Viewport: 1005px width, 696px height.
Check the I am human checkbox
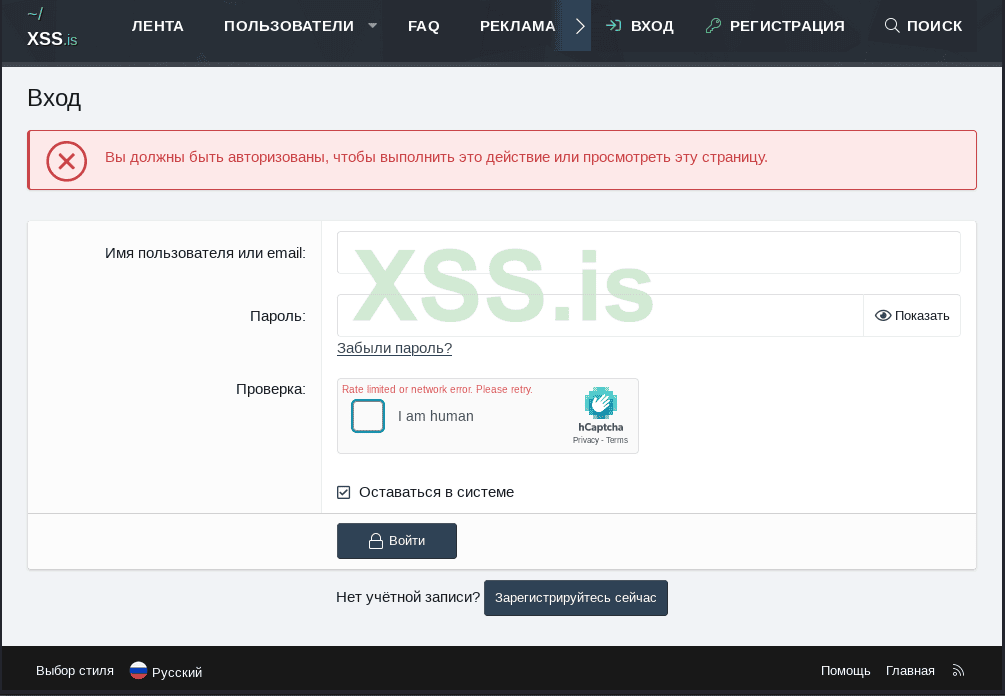368,416
